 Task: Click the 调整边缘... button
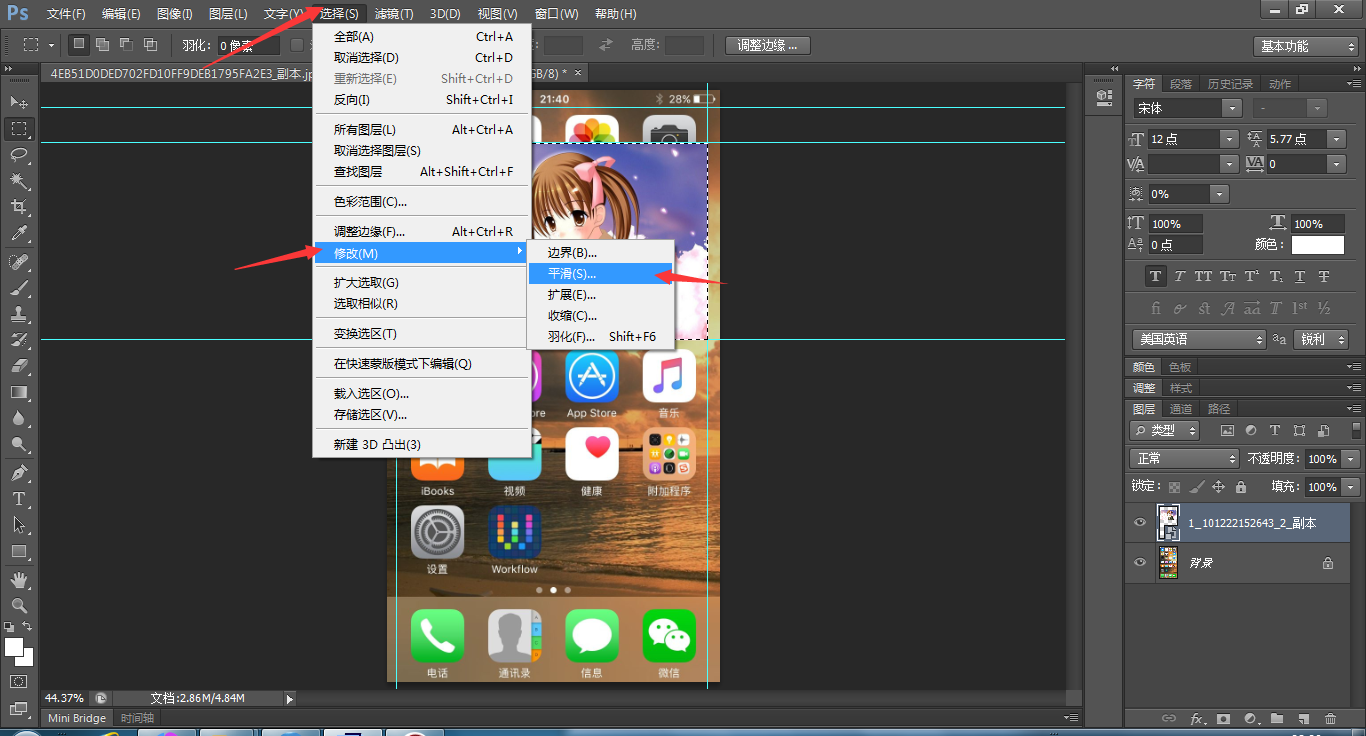click(x=768, y=45)
